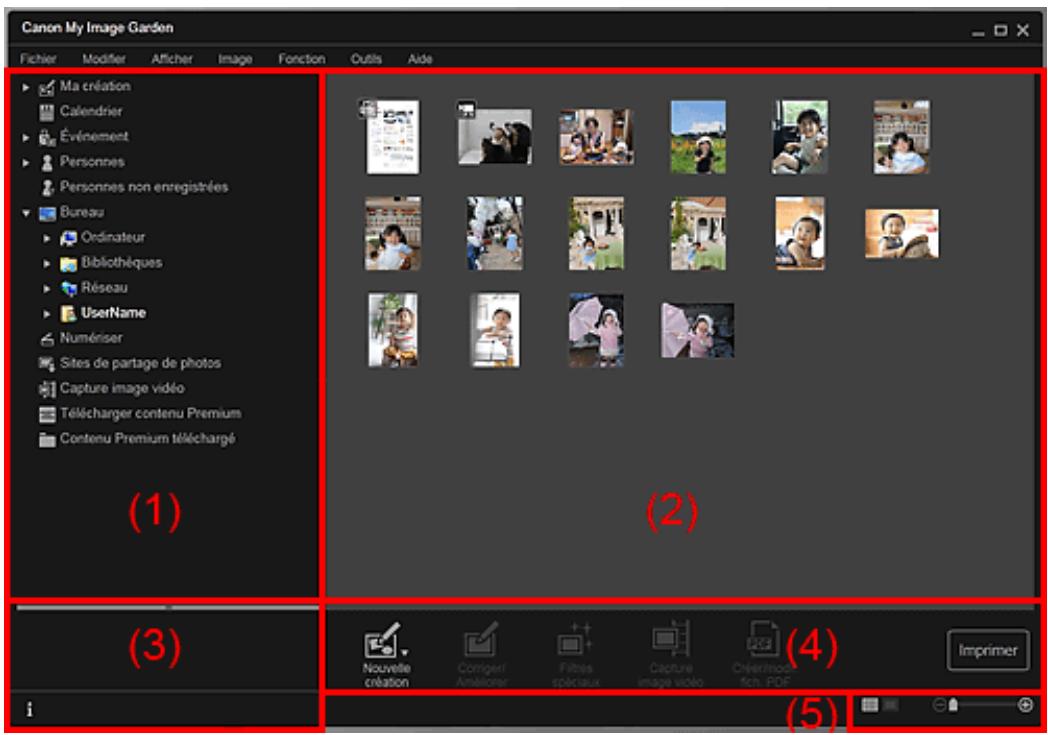Click the thumbnail size slider
1048x735 pixels.
click(985, 704)
